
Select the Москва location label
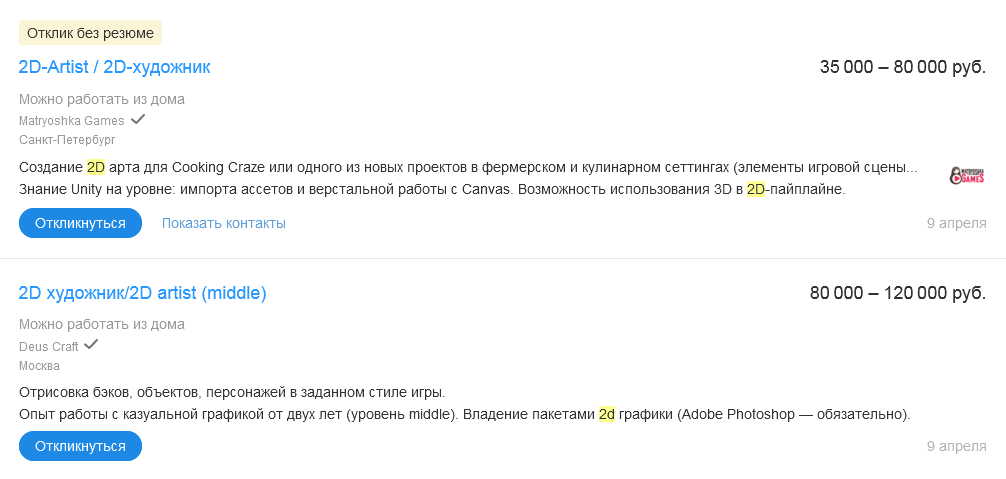pyautogui.click(x=40, y=366)
